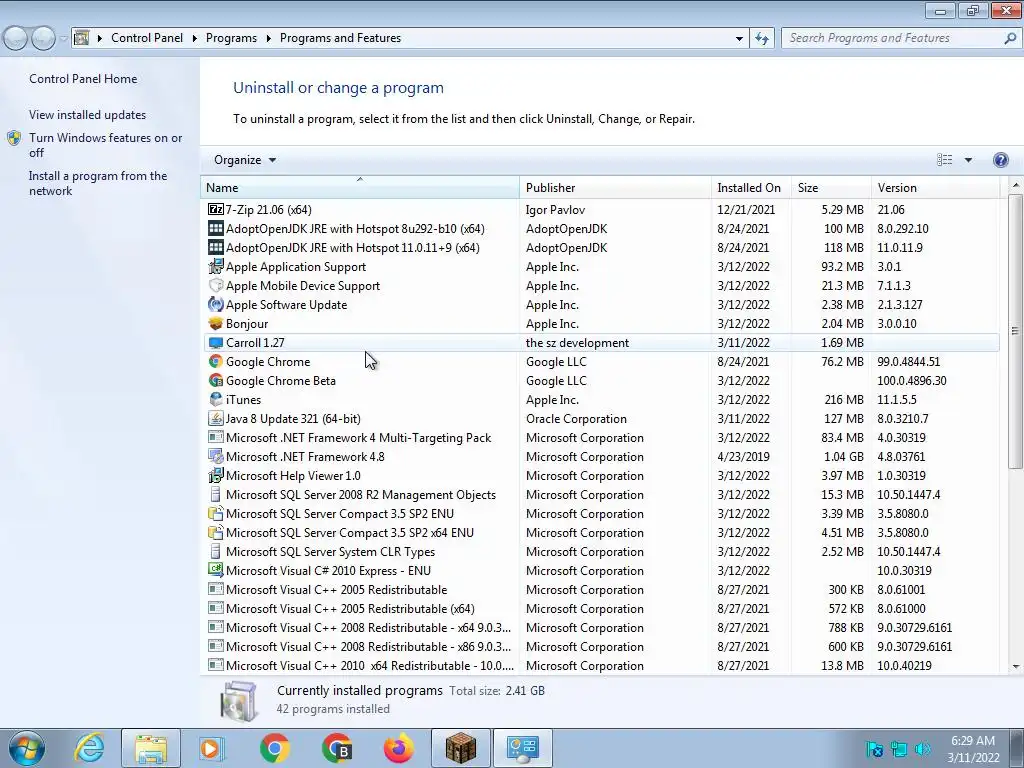Click the vertical scrollbar thumb
The height and width of the screenshot is (768, 1024).
click(1016, 330)
